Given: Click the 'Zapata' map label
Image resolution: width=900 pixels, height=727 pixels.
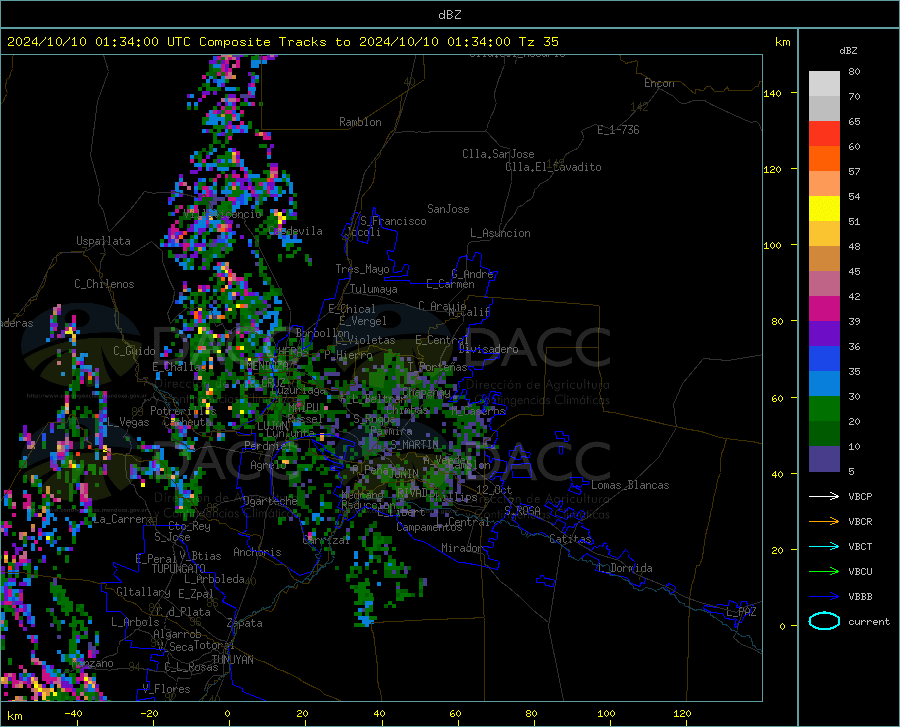Looking at the screenshot, I should click(x=245, y=623).
